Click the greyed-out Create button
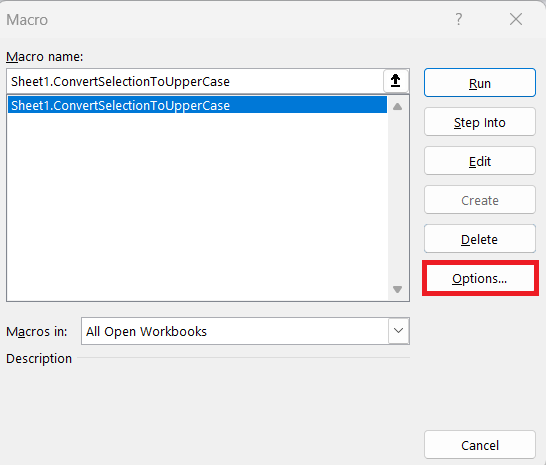The image size is (546, 465). 479,200
